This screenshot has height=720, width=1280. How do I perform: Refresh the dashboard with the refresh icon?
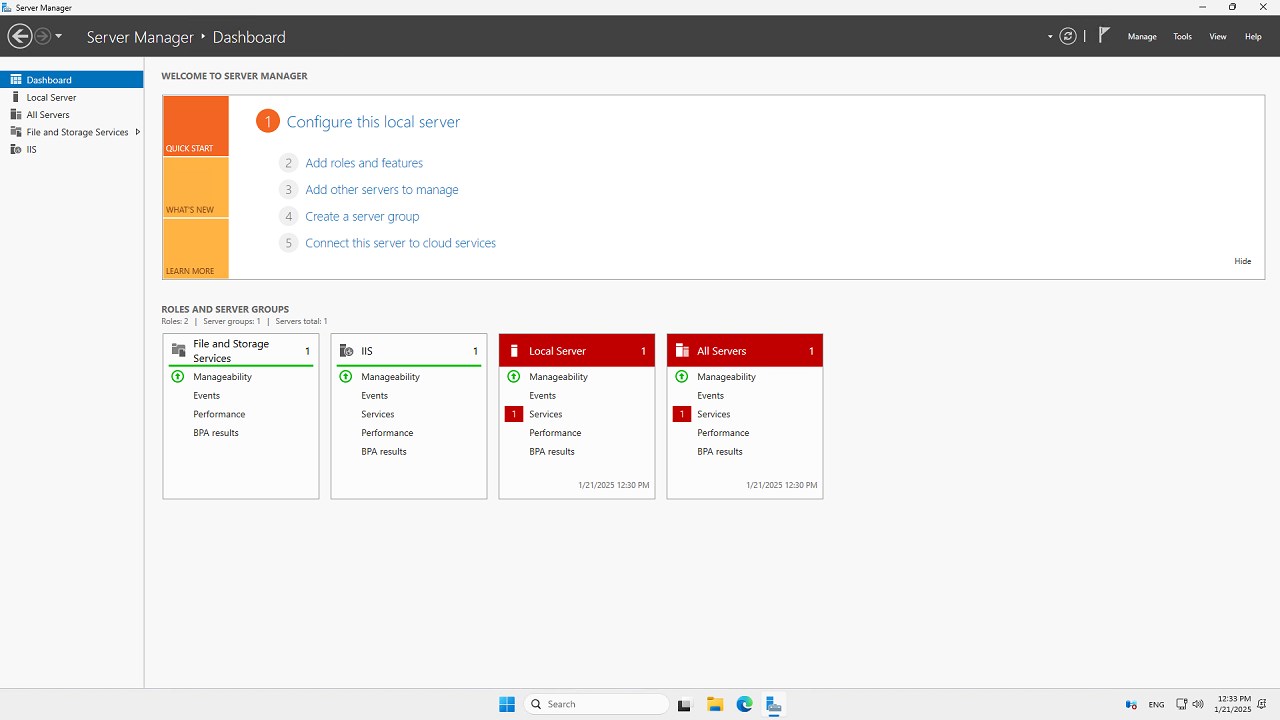pos(1068,36)
